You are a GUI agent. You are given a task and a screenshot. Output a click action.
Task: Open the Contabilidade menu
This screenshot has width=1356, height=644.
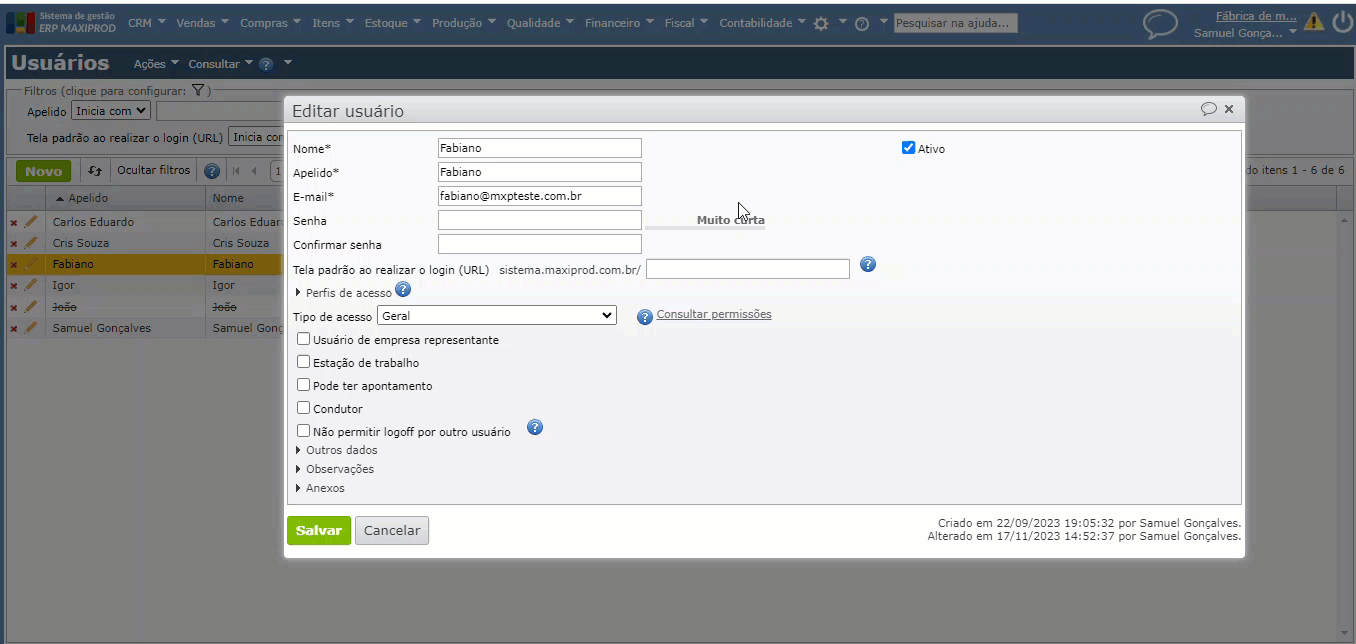coord(762,23)
